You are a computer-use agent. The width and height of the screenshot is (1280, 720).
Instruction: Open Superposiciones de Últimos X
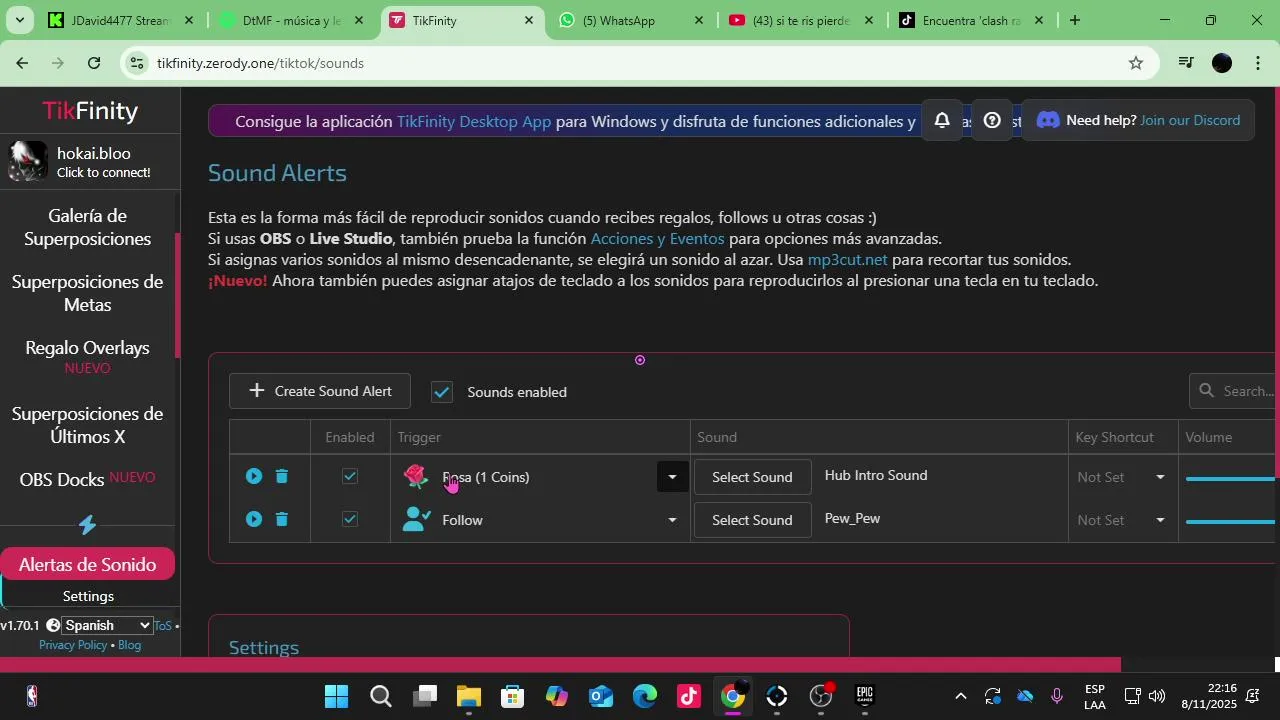click(x=87, y=425)
